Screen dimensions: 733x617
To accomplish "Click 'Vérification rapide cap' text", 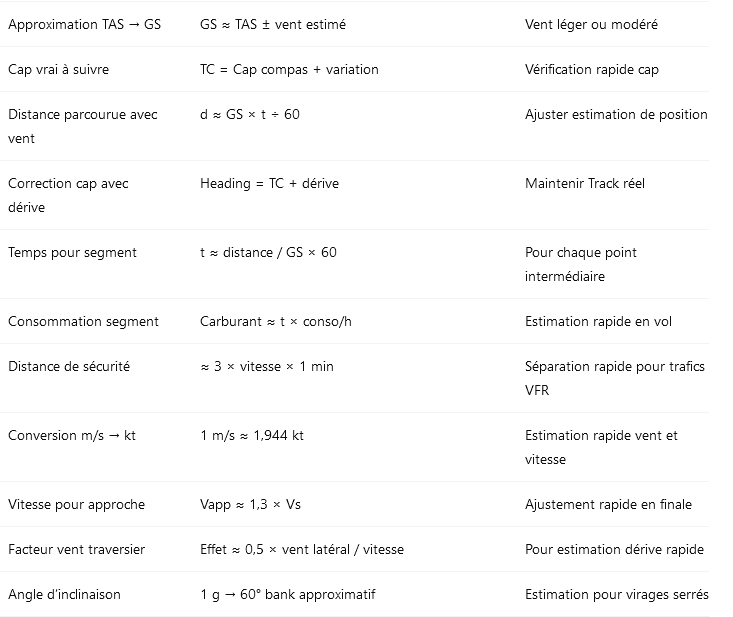I will pos(592,69).
